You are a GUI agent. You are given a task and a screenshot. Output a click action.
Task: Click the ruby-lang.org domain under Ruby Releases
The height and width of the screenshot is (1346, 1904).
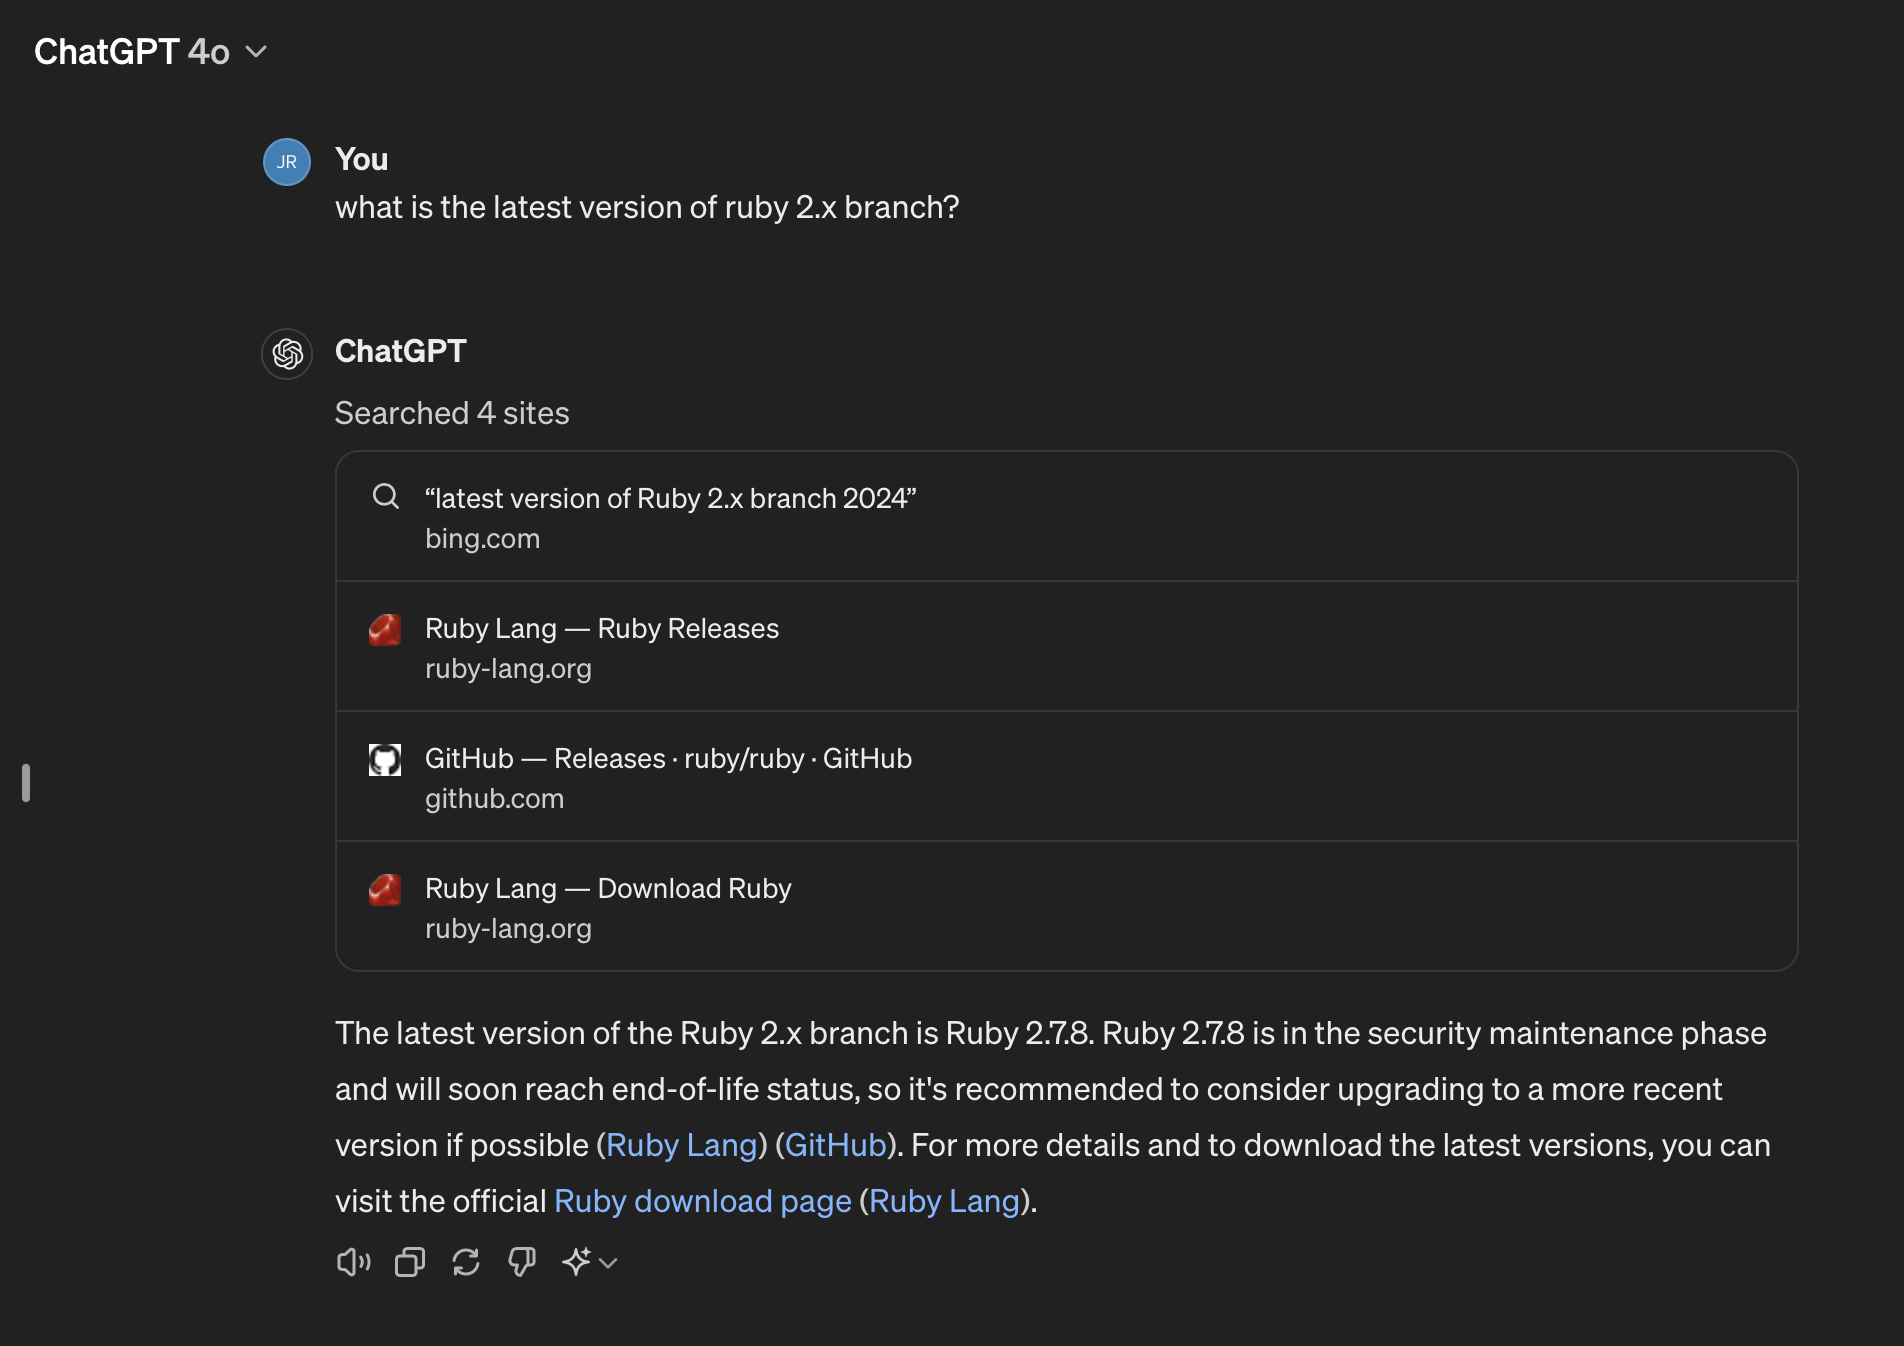click(508, 668)
